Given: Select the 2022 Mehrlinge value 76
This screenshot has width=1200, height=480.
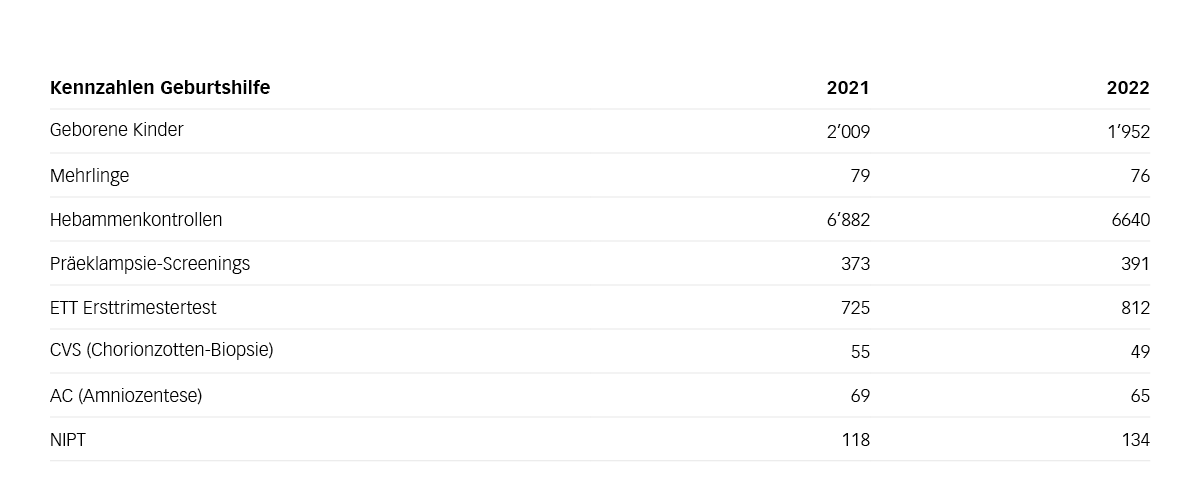Looking at the screenshot, I should point(1140,176).
